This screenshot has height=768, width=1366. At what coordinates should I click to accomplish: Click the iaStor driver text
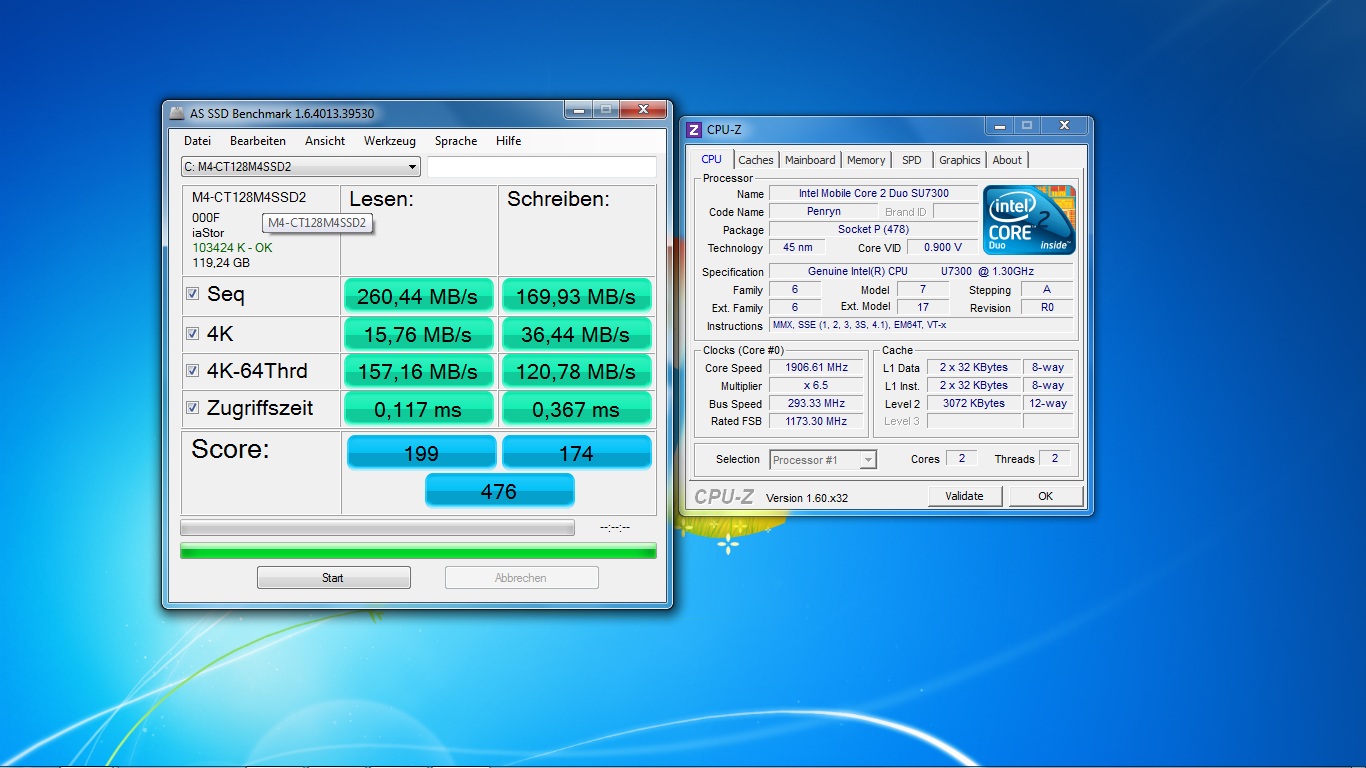(x=208, y=233)
